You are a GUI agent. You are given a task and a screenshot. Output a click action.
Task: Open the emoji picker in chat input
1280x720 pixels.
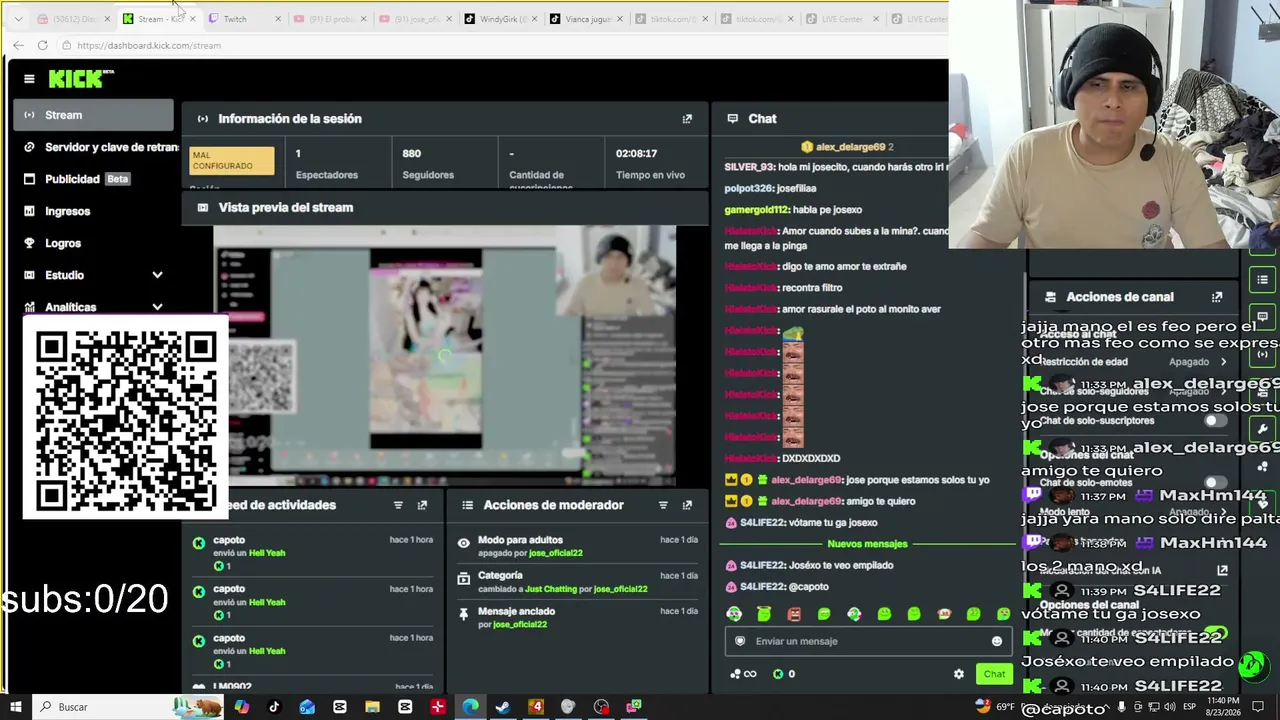point(996,641)
